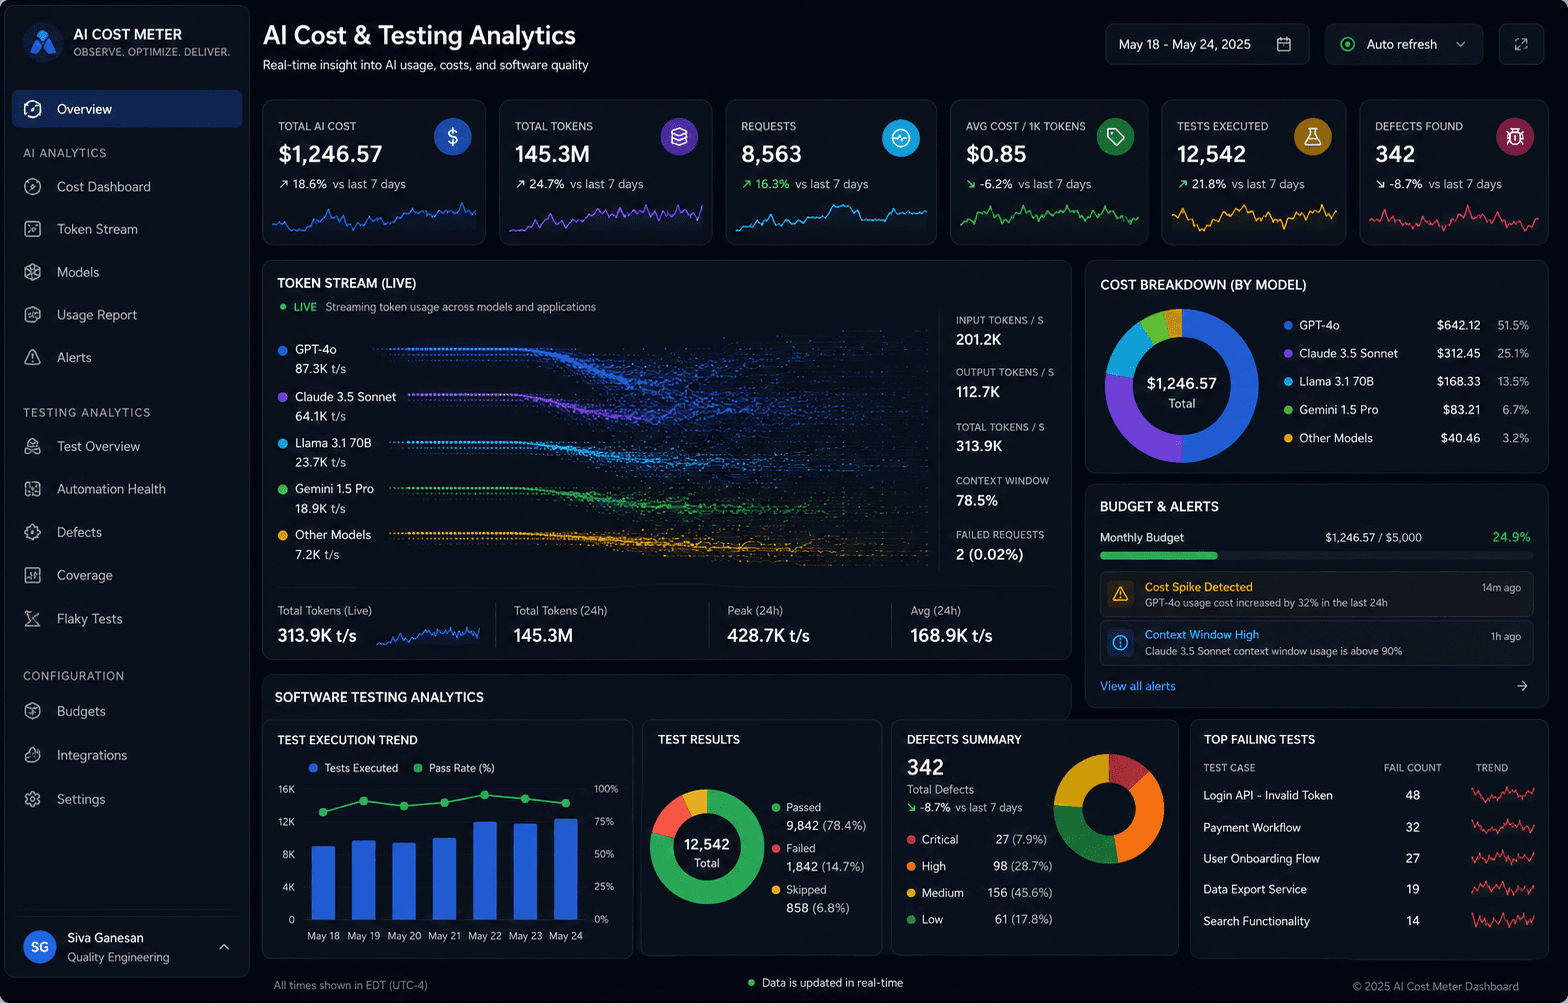This screenshot has height=1003, width=1568.
Task: Toggle Gemini 1.5 Pro in cost breakdown legend
Action: click(x=1330, y=409)
